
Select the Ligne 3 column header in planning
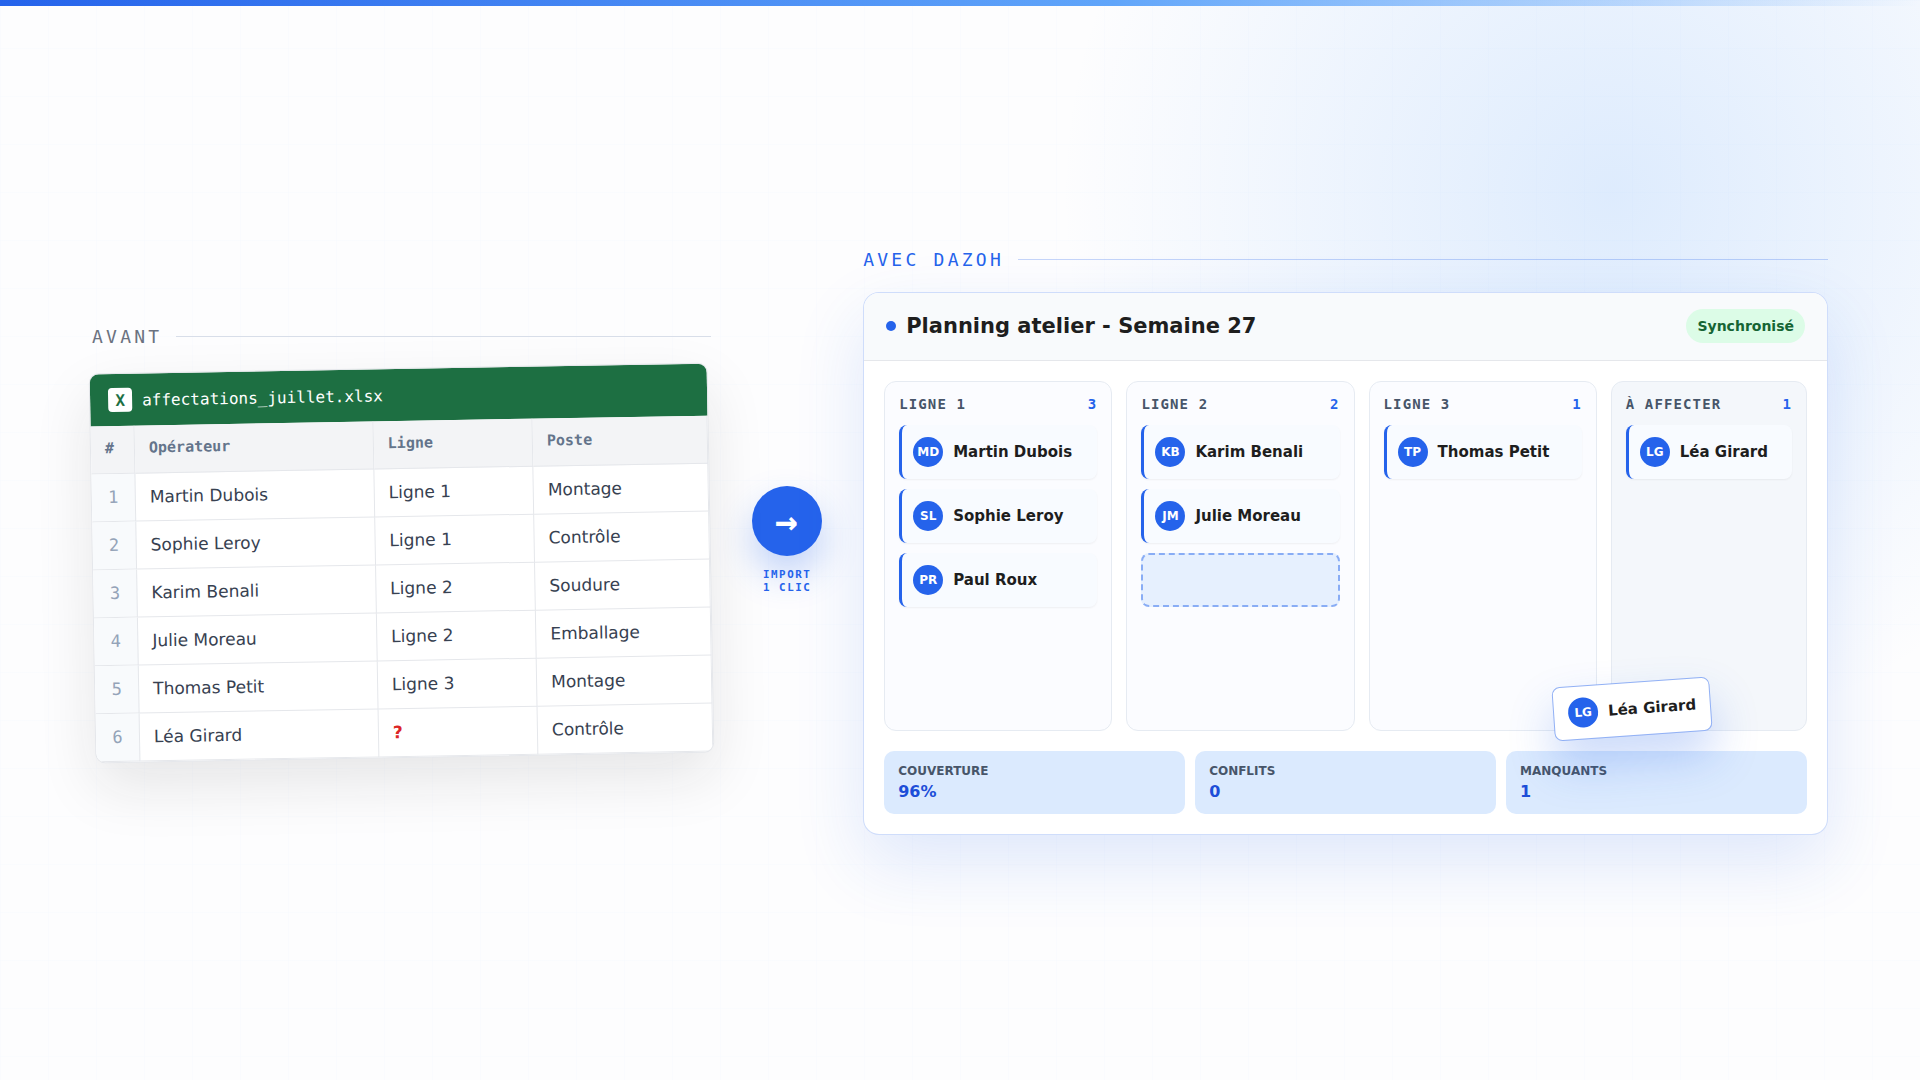click(1416, 404)
